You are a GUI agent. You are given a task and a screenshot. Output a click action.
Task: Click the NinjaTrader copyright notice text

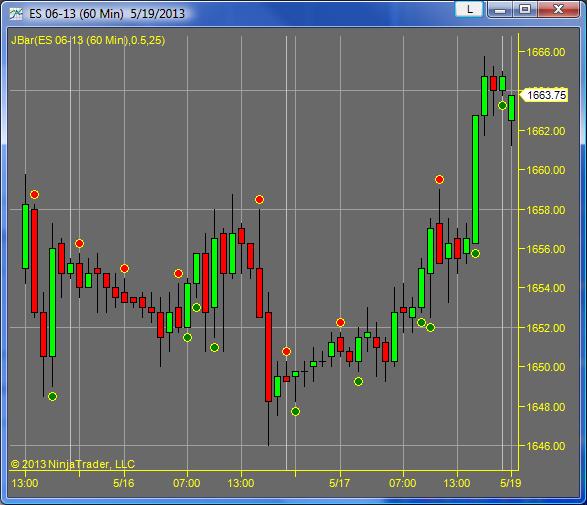(x=73, y=464)
